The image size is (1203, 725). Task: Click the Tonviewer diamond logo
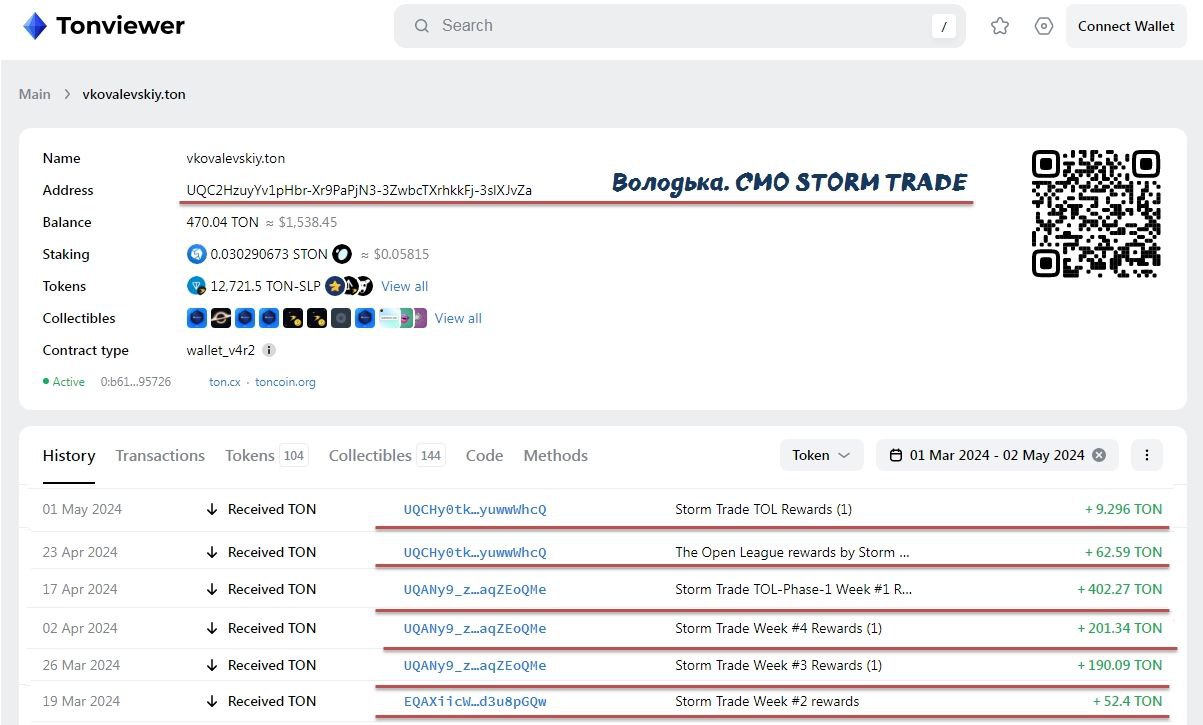click(34, 26)
